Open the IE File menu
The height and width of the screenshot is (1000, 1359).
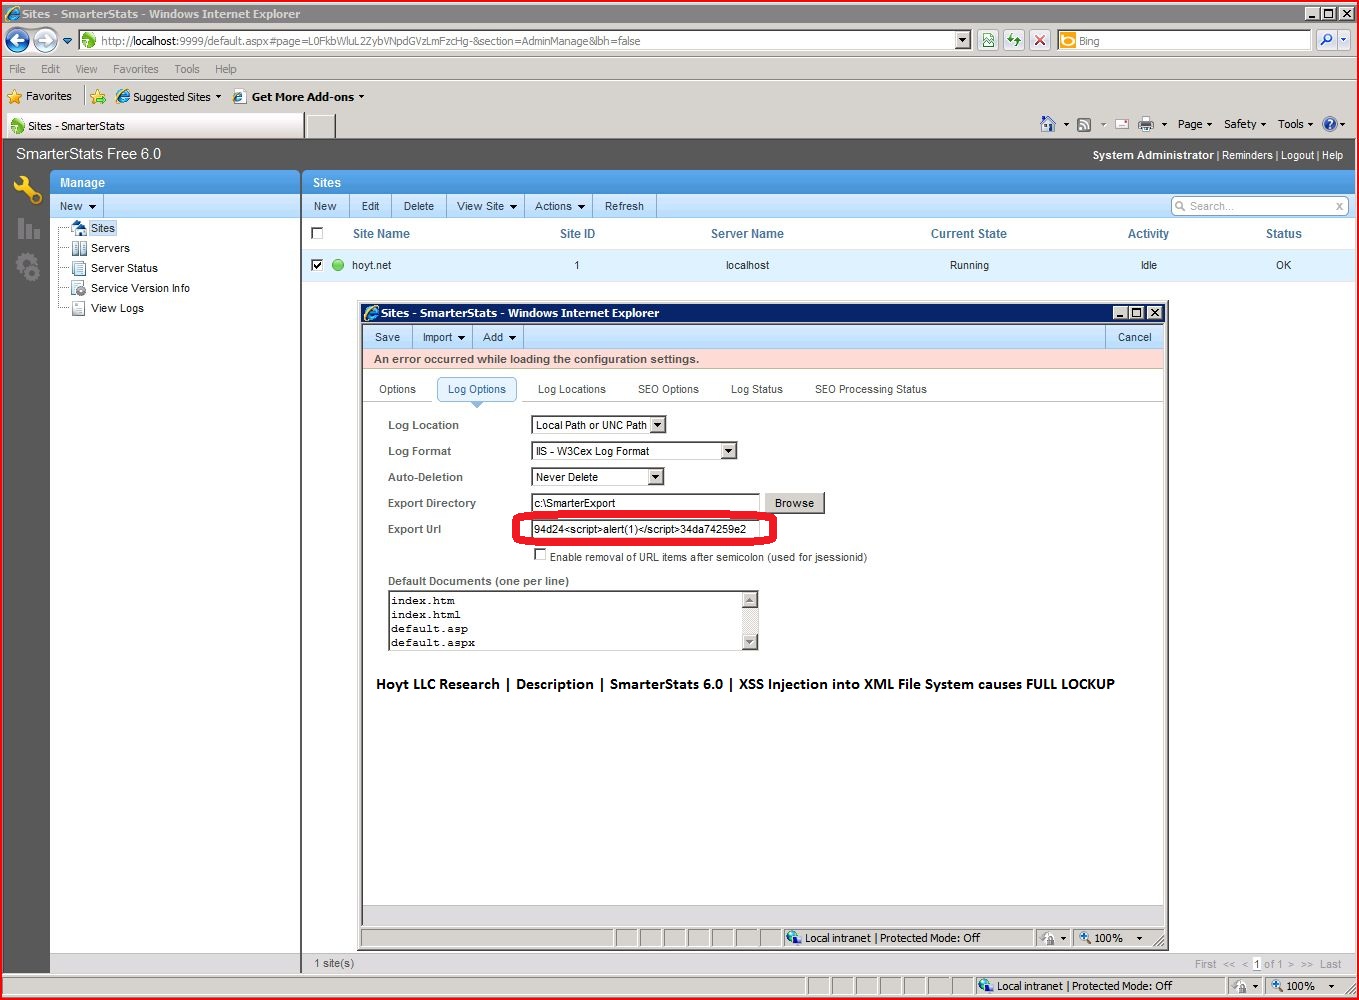pyautogui.click(x=17, y=69)
